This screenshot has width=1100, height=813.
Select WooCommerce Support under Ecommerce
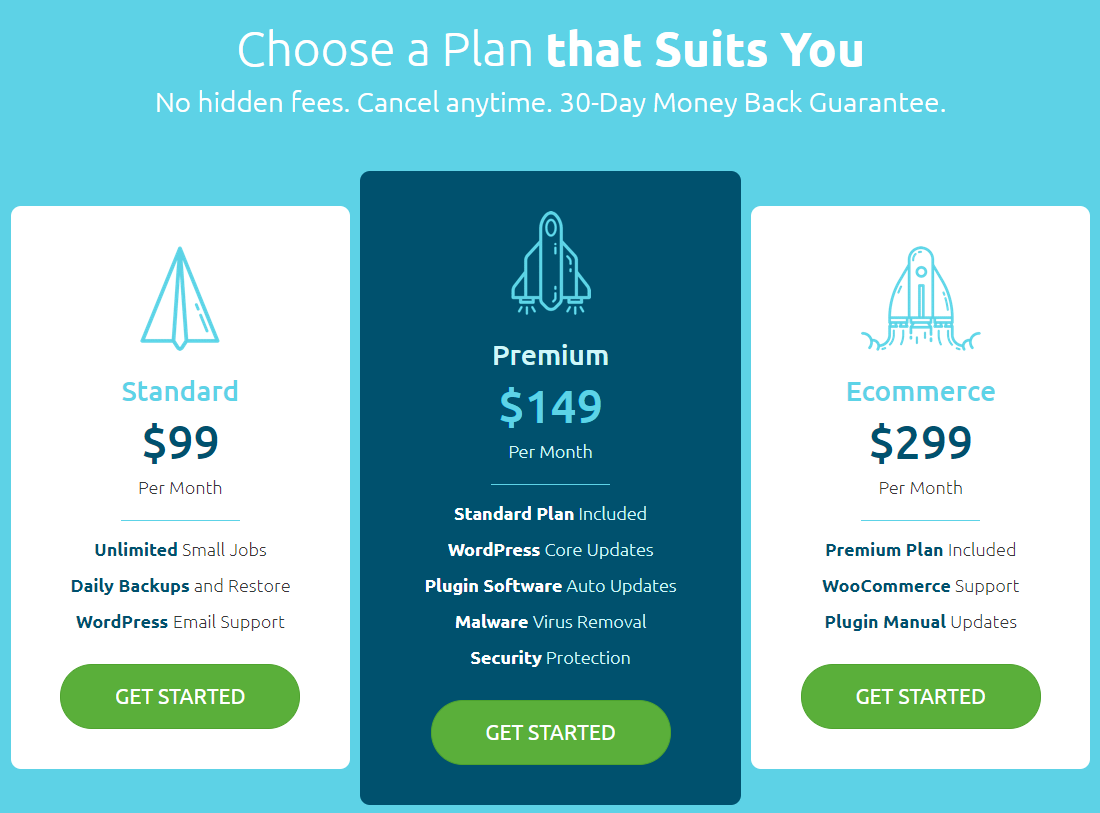click(920, 585)
